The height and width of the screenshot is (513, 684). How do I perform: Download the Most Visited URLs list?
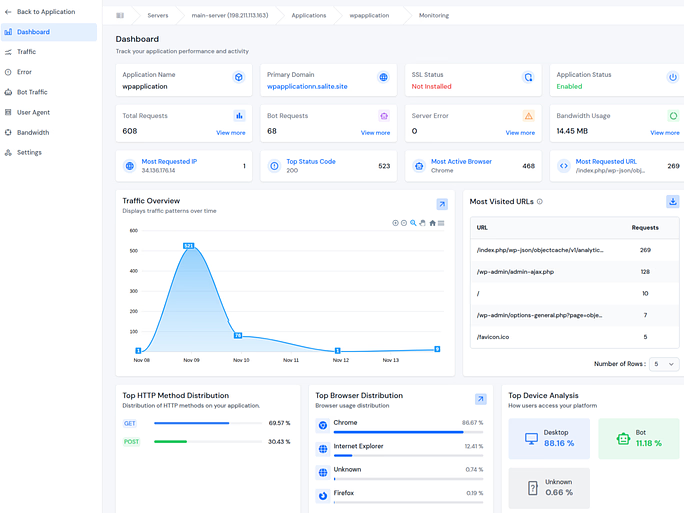coord(673,201)
